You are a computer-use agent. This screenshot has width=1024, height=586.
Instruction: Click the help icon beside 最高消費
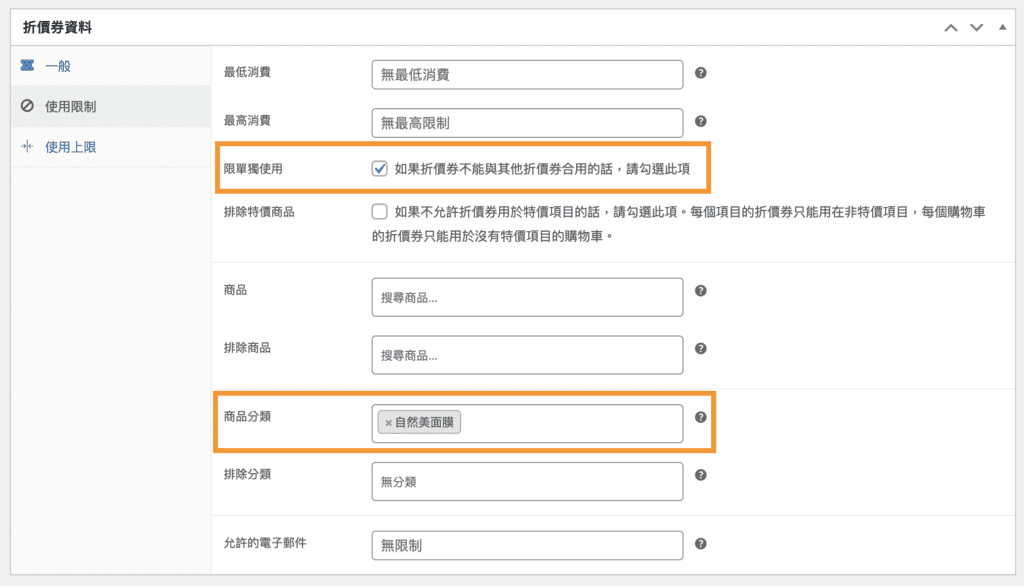click(701, 122)
